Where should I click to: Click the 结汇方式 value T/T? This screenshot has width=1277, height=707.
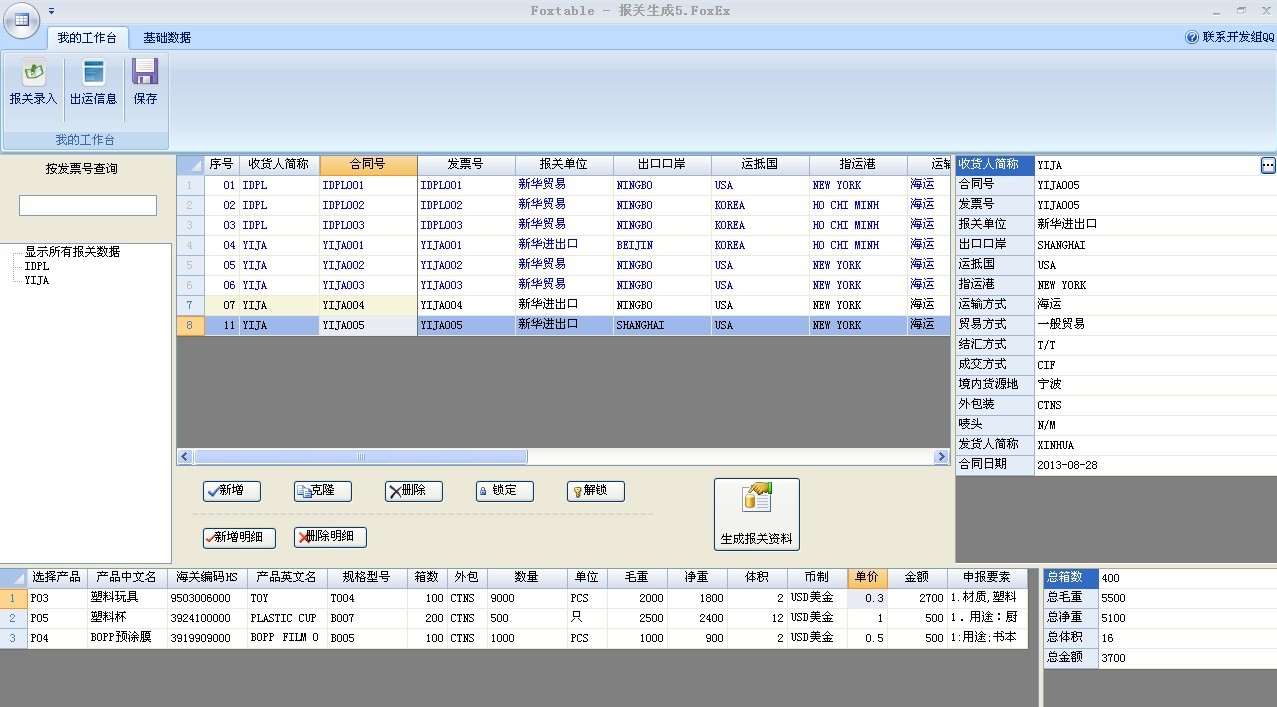[x=1155, y=345]
